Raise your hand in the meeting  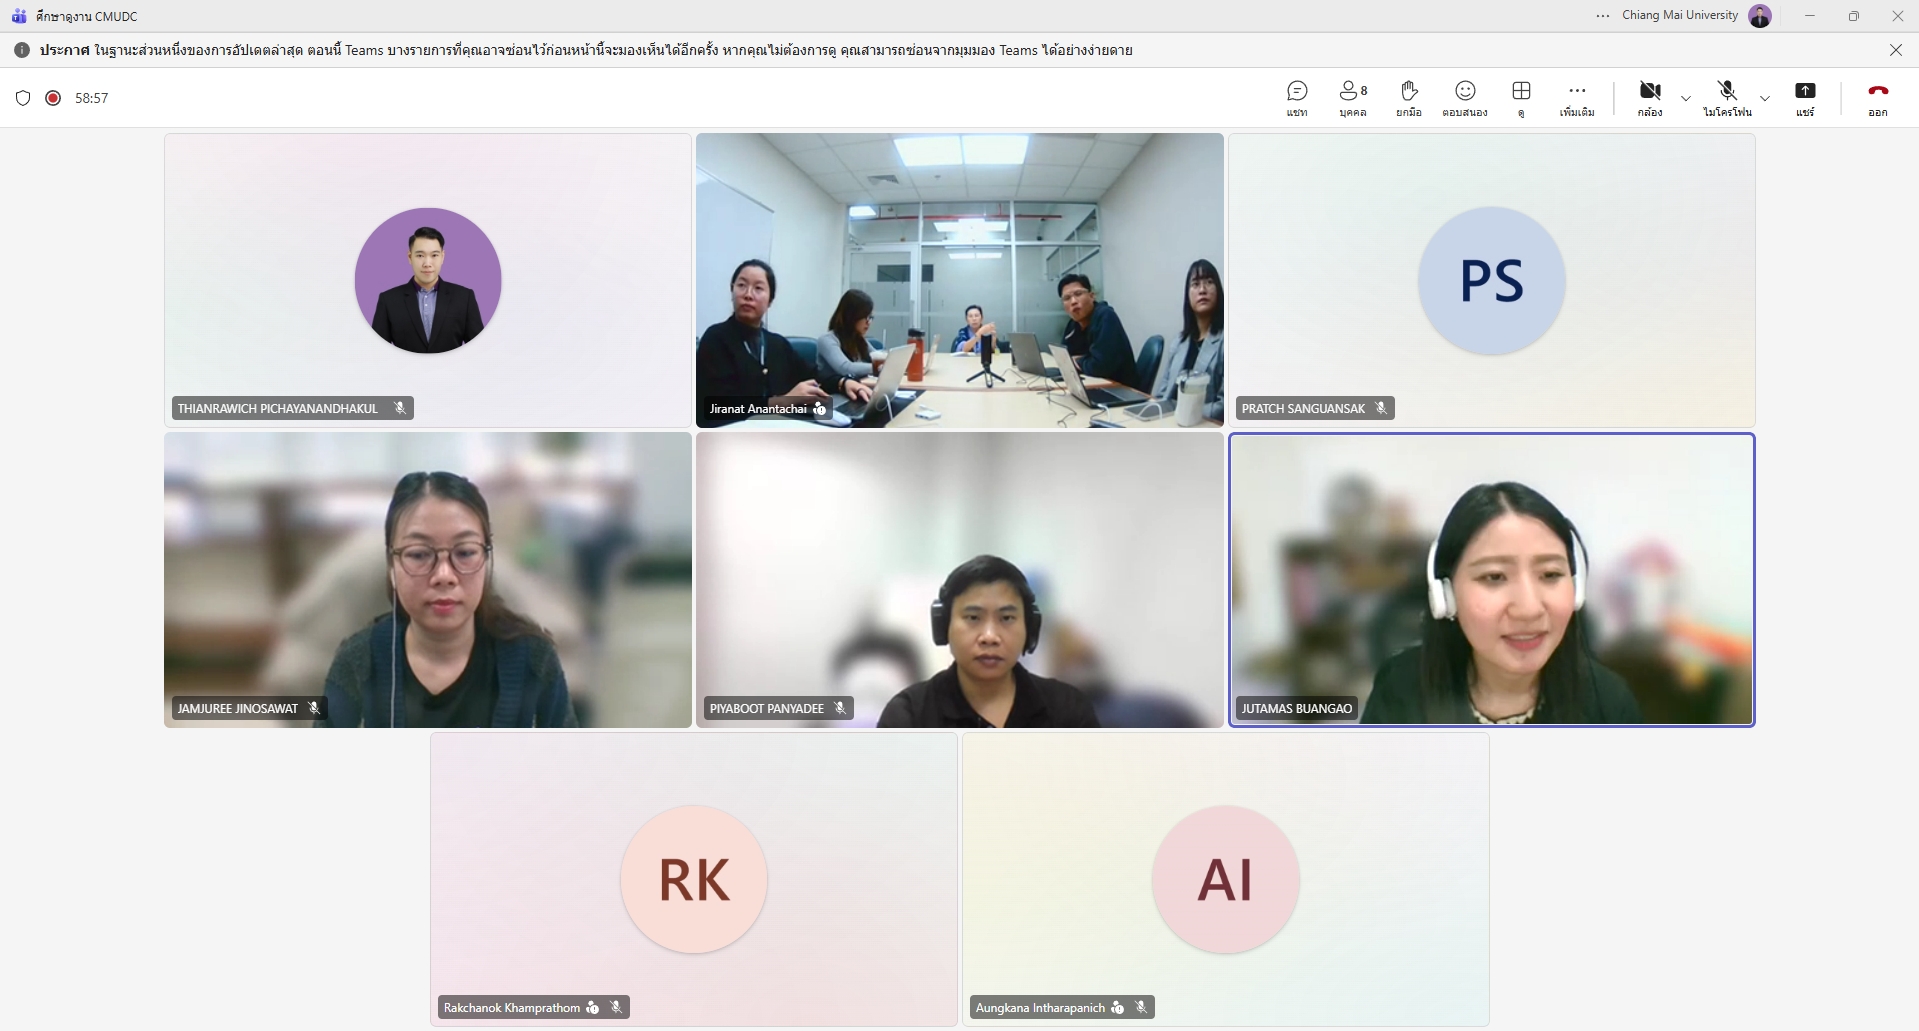[x=1409, y=98]
